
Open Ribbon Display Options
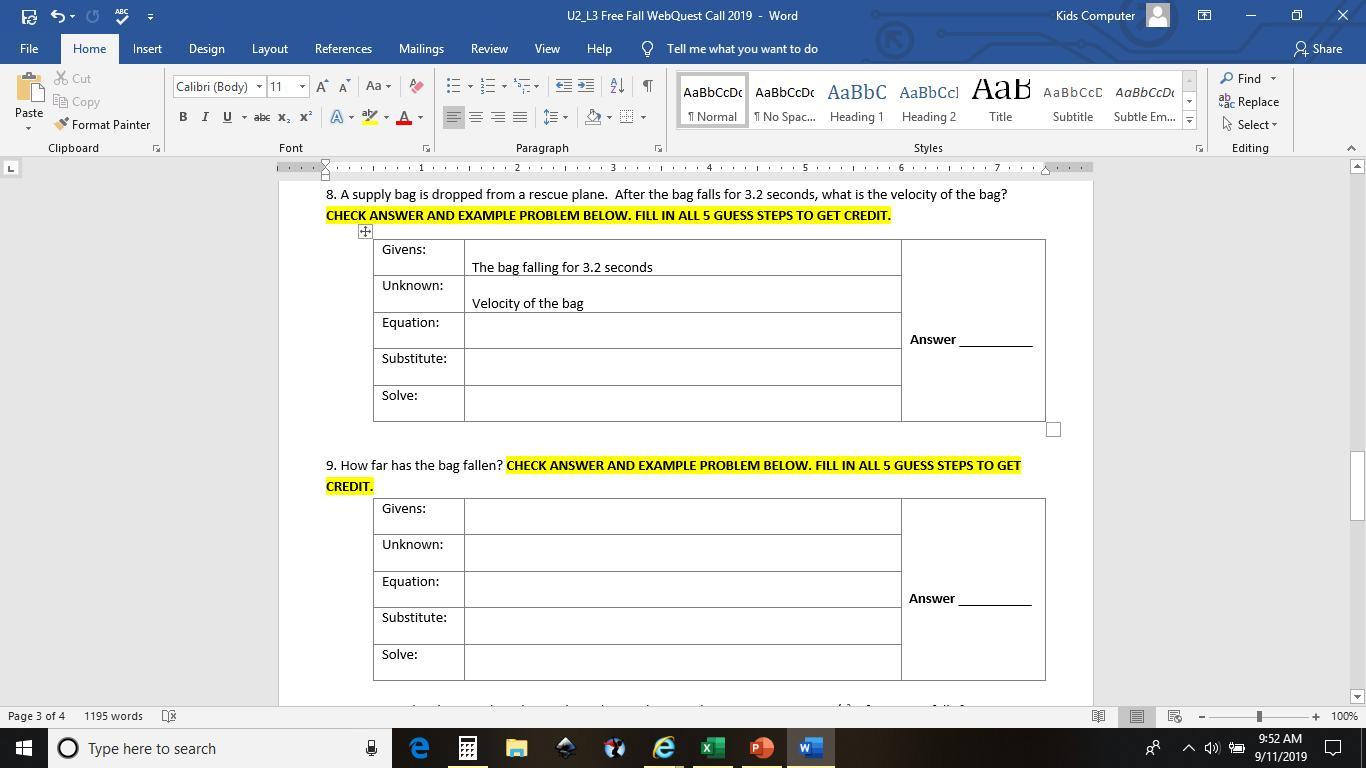coord(1205,16)
